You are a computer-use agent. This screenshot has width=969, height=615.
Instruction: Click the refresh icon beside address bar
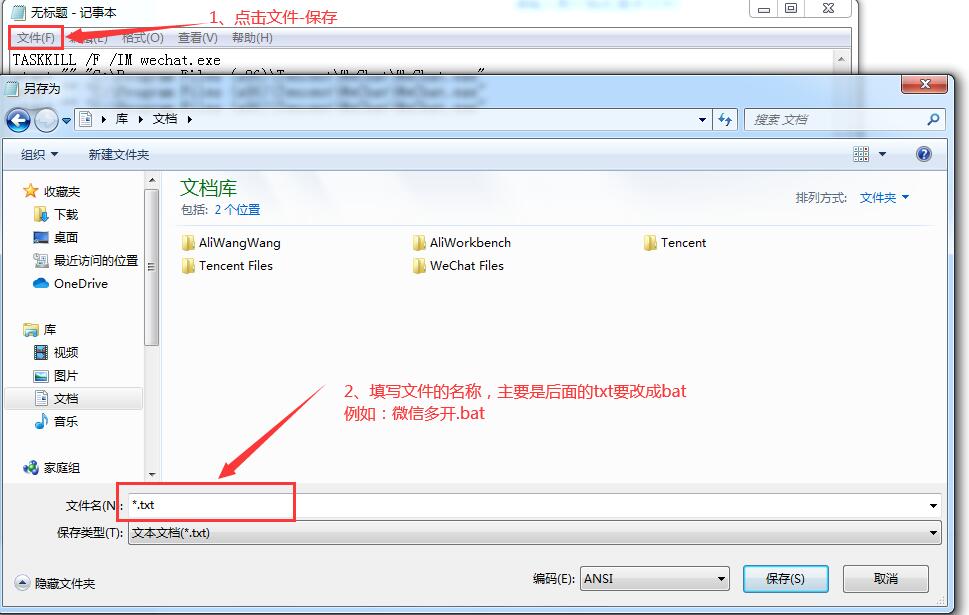coord(725,119)
